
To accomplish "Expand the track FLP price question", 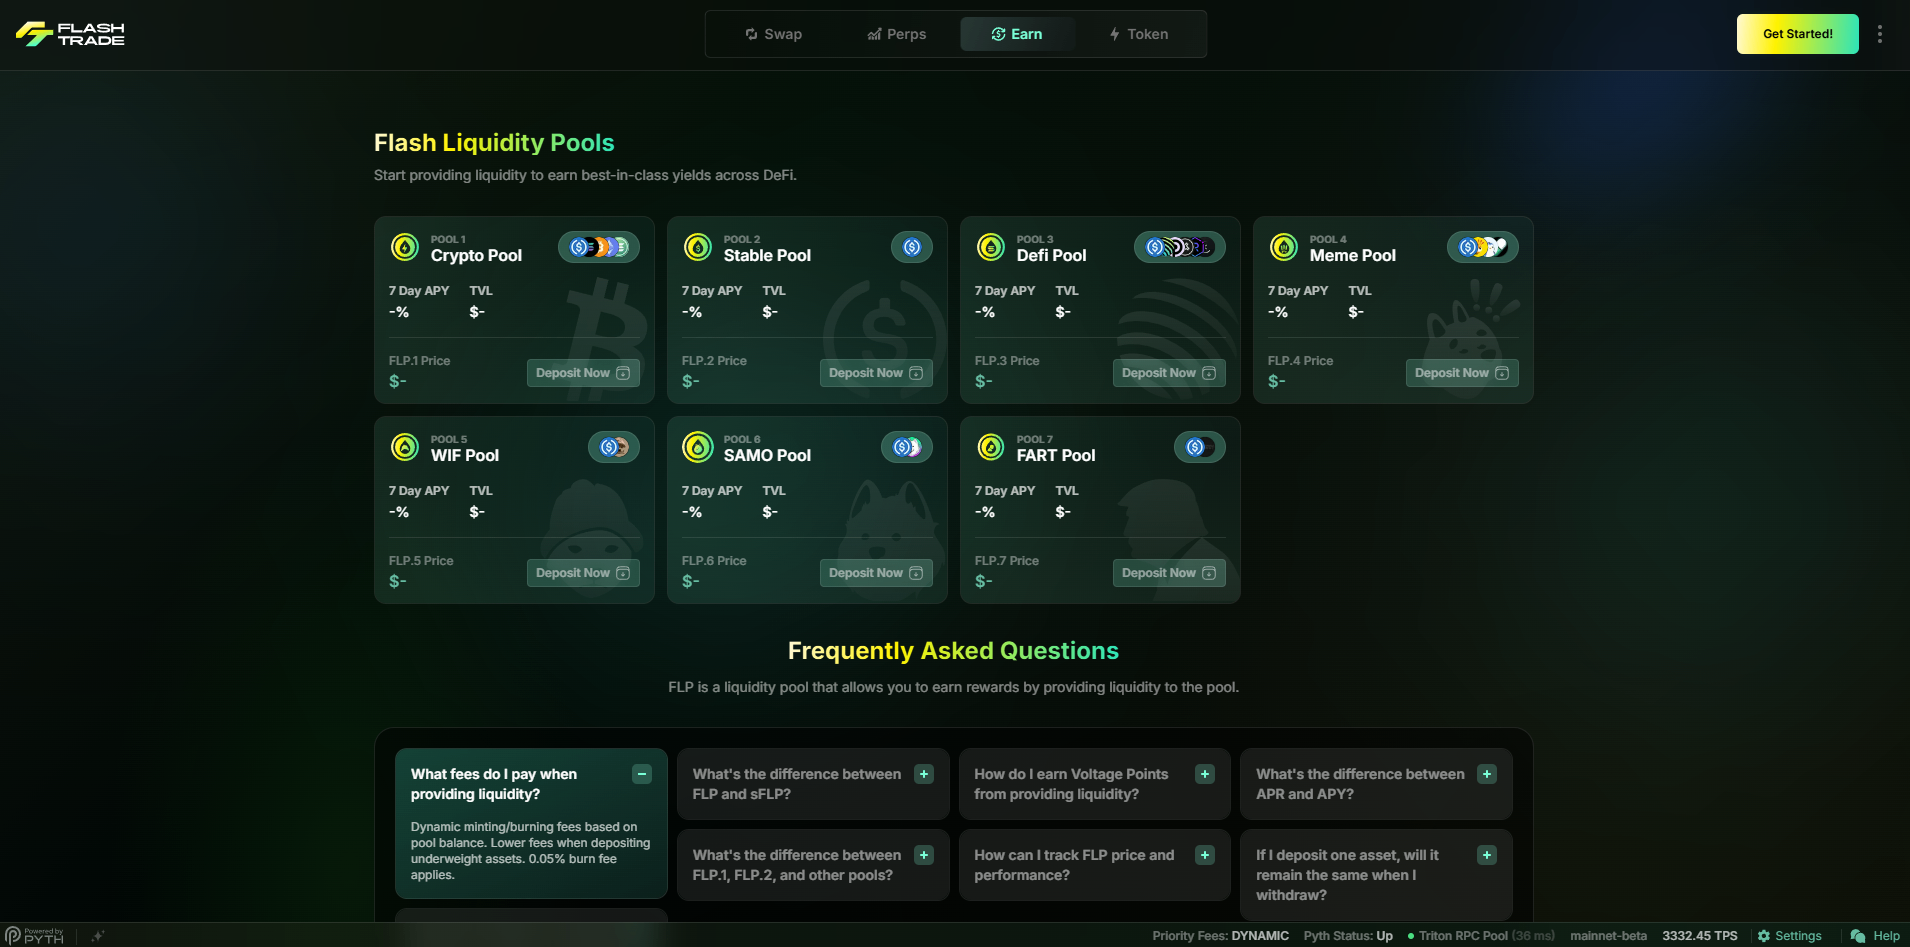I will click(1205, 855).
